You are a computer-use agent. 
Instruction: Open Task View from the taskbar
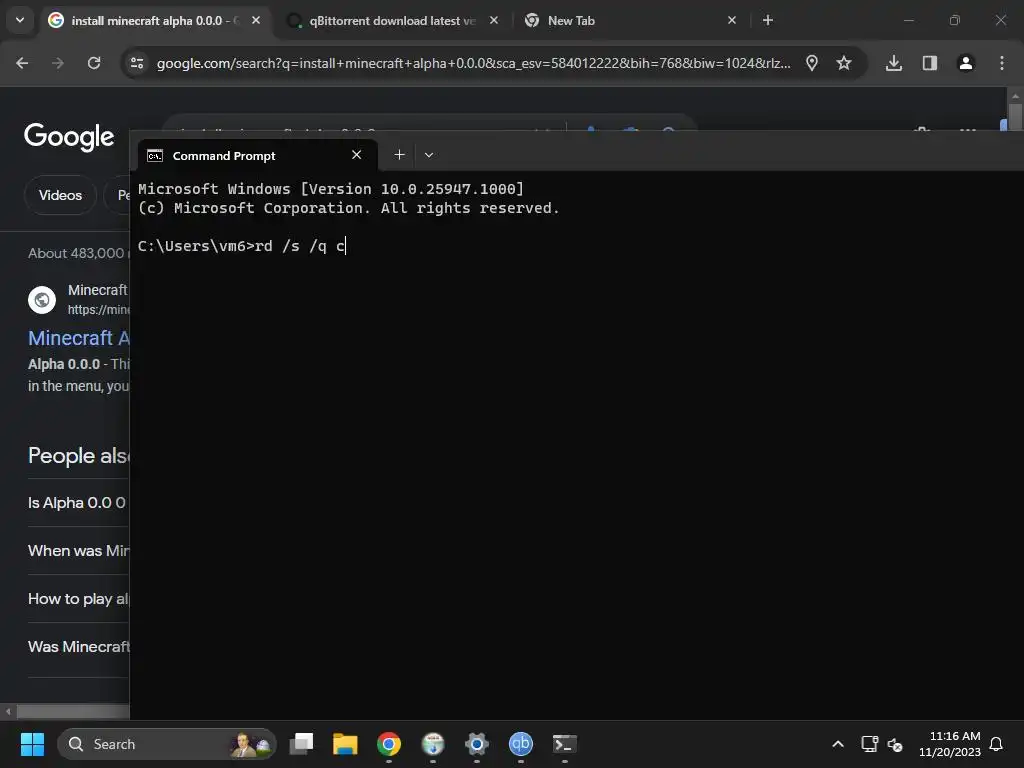(302, 743)
